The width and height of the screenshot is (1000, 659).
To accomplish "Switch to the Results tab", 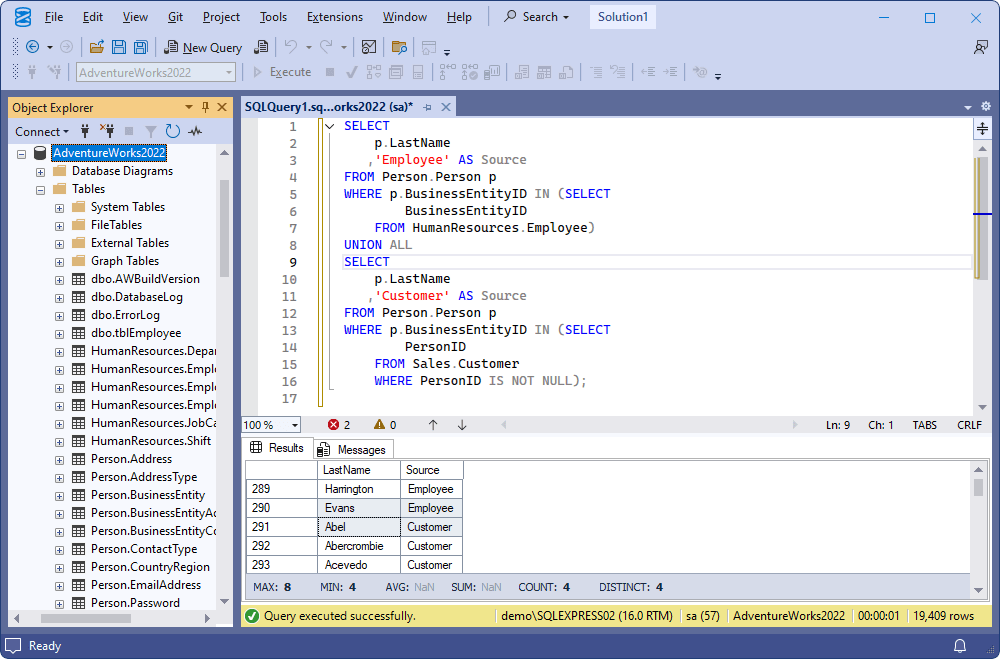I will pyautogui.click(x=277, y=448).
